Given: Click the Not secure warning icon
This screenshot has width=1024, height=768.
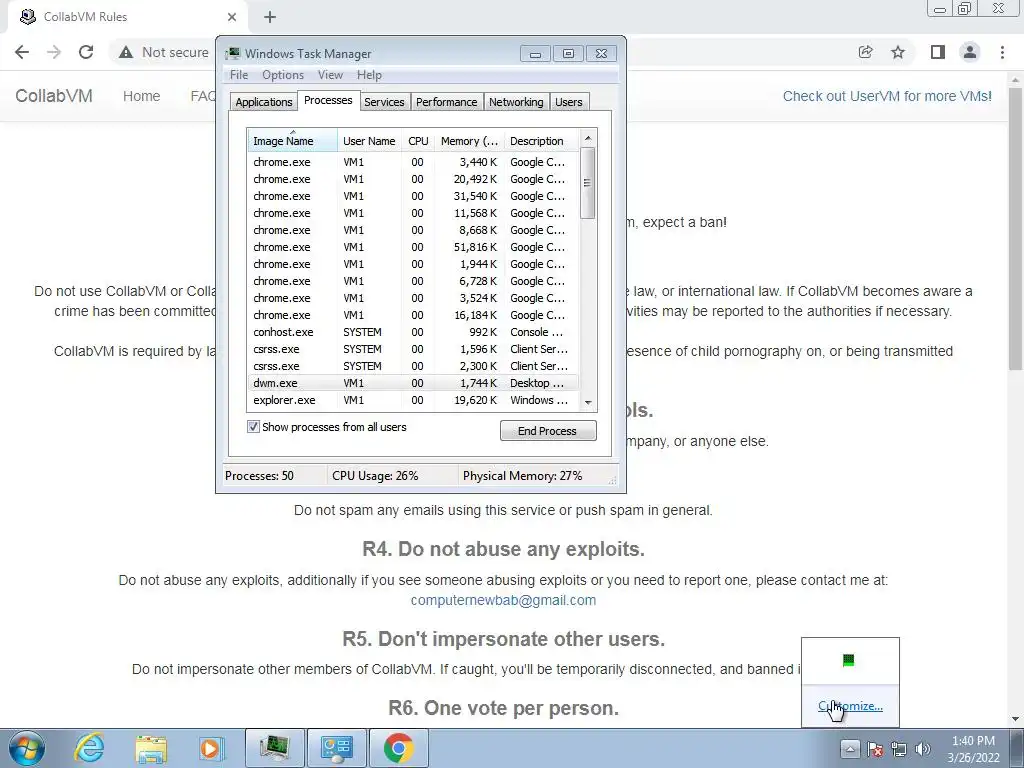Looking at the screenshot, I should [x=126, y=52].
